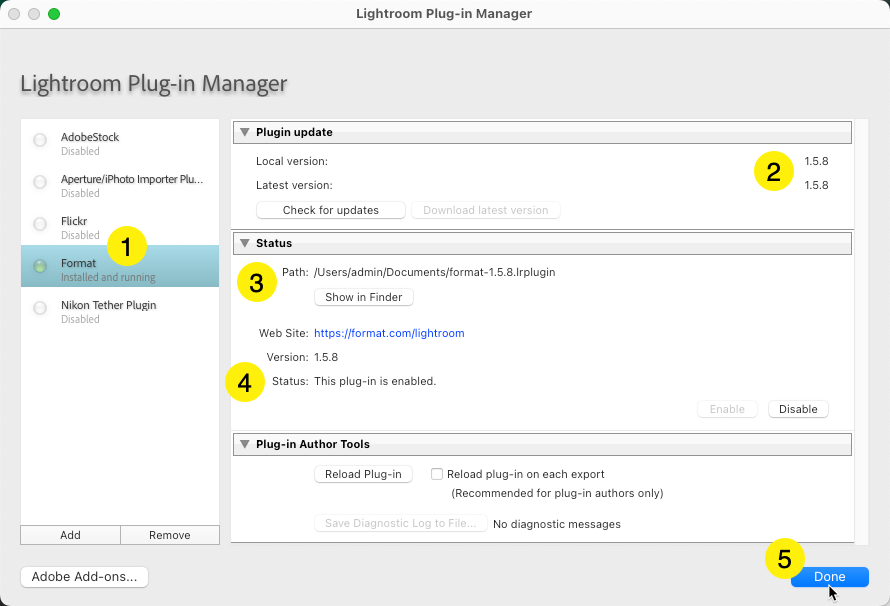890x606 pixels.
Task: Collapse the Plug-in Author Tools section
Action: click(x=245, y=444)
